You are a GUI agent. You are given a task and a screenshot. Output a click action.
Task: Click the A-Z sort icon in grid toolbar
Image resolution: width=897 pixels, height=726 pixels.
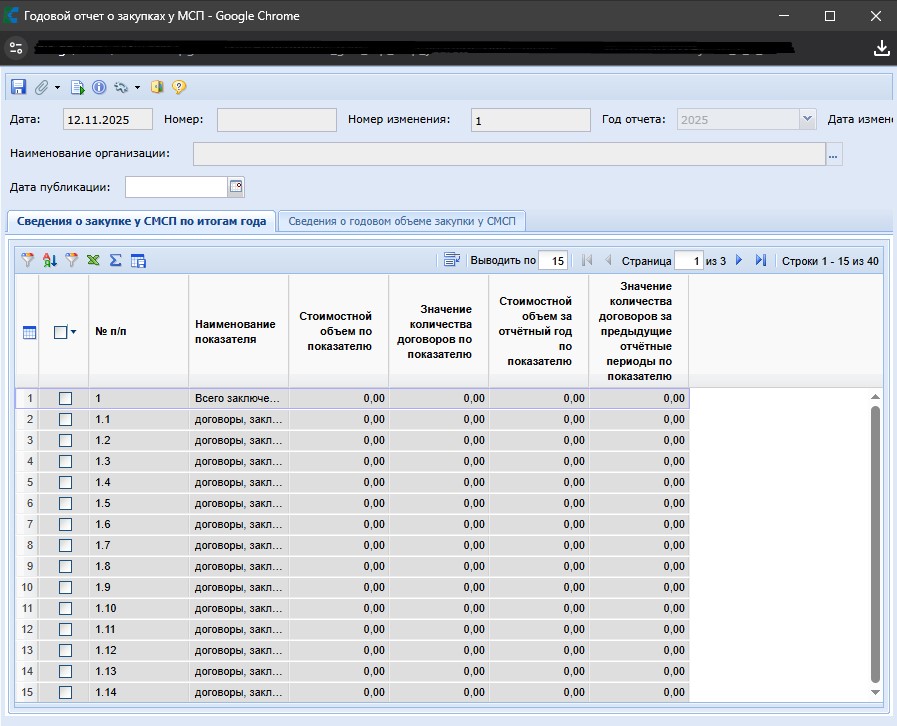49,260
